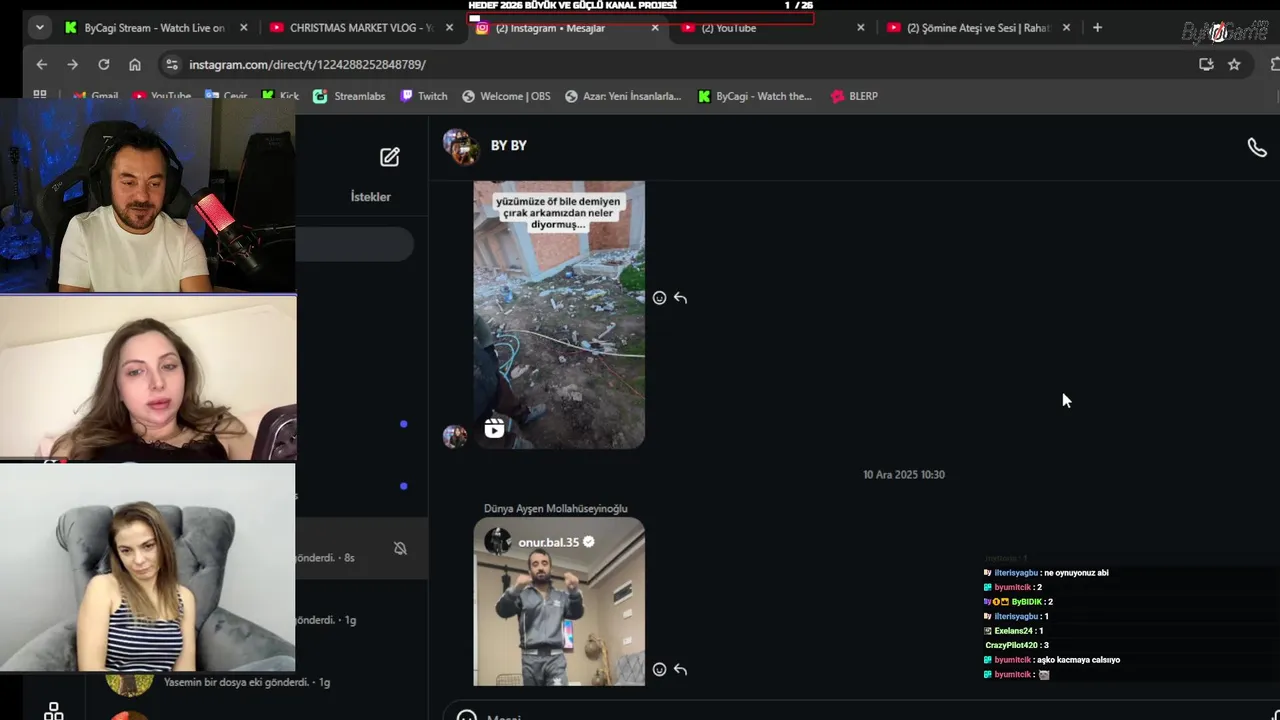Reply to the onur.bal.35 reel message

pos(680,669)
